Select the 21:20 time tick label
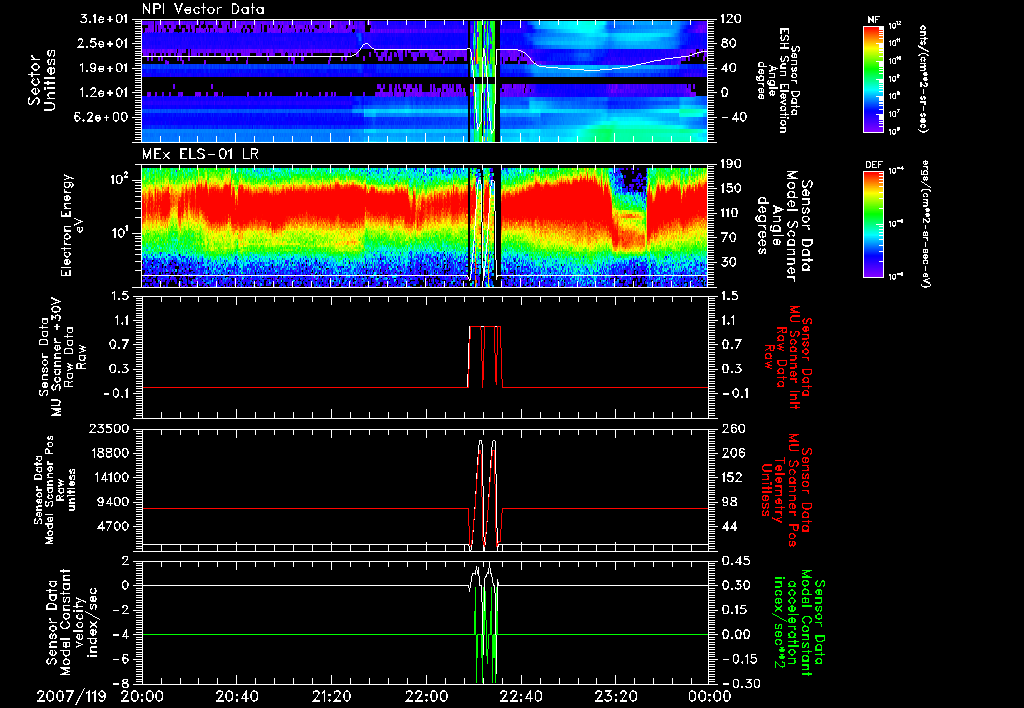 [332, 695]
